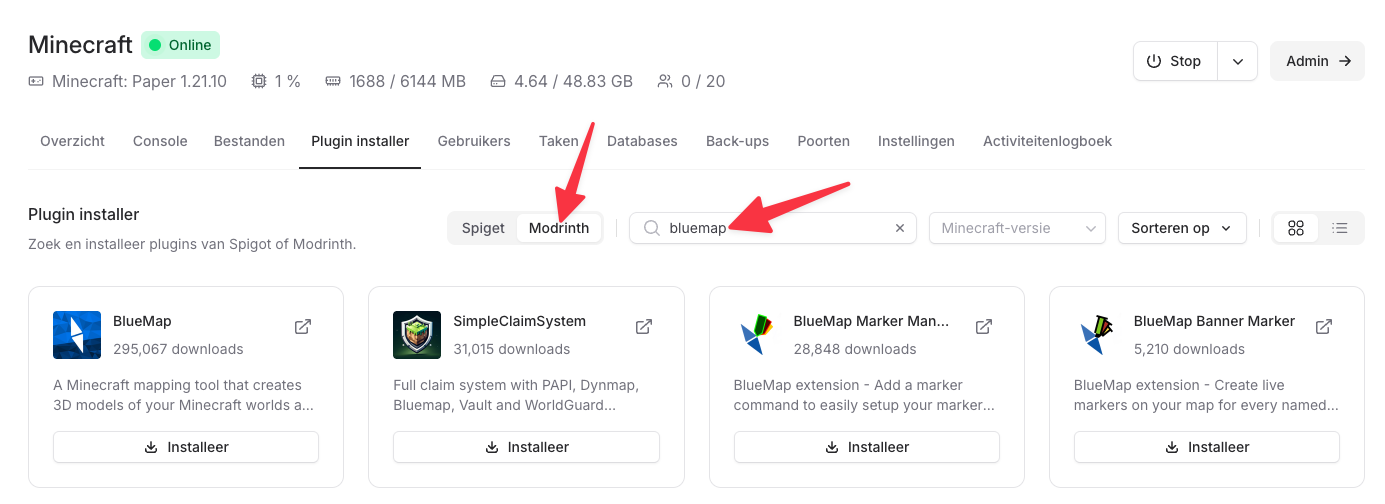Select Spiget as plugin source
The height and width of the screenshot is (504, 1385).
click(x=483, y=228)
